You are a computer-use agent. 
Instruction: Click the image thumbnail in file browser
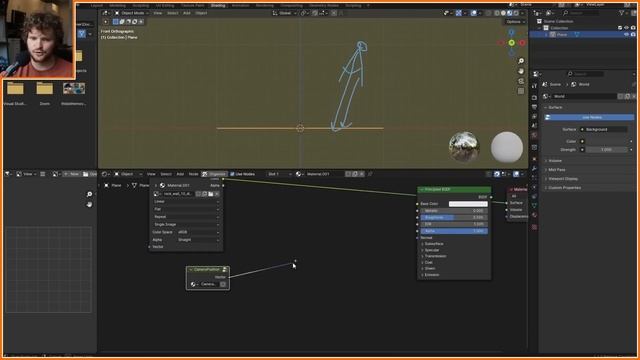(74, 89)
